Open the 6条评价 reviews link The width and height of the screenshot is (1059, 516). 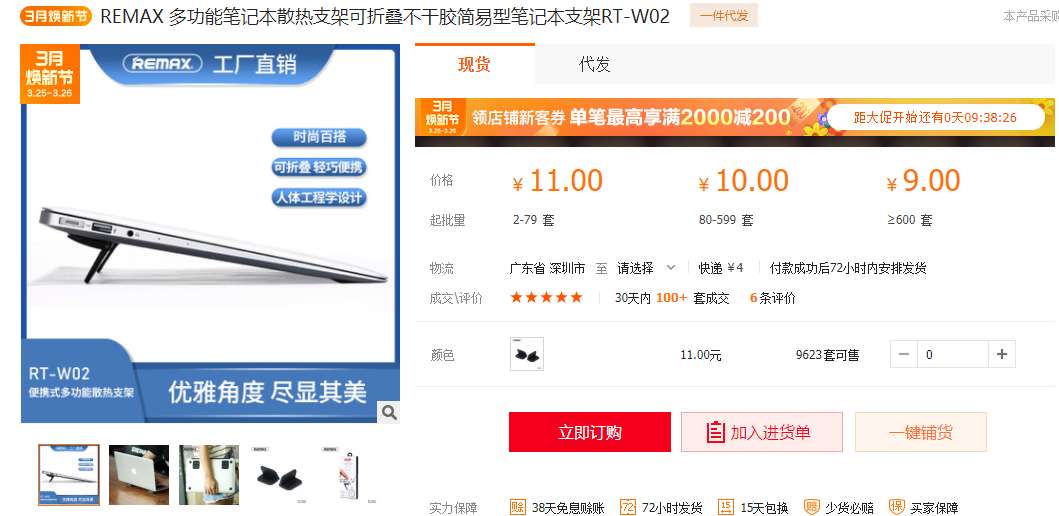click(773, 298)
